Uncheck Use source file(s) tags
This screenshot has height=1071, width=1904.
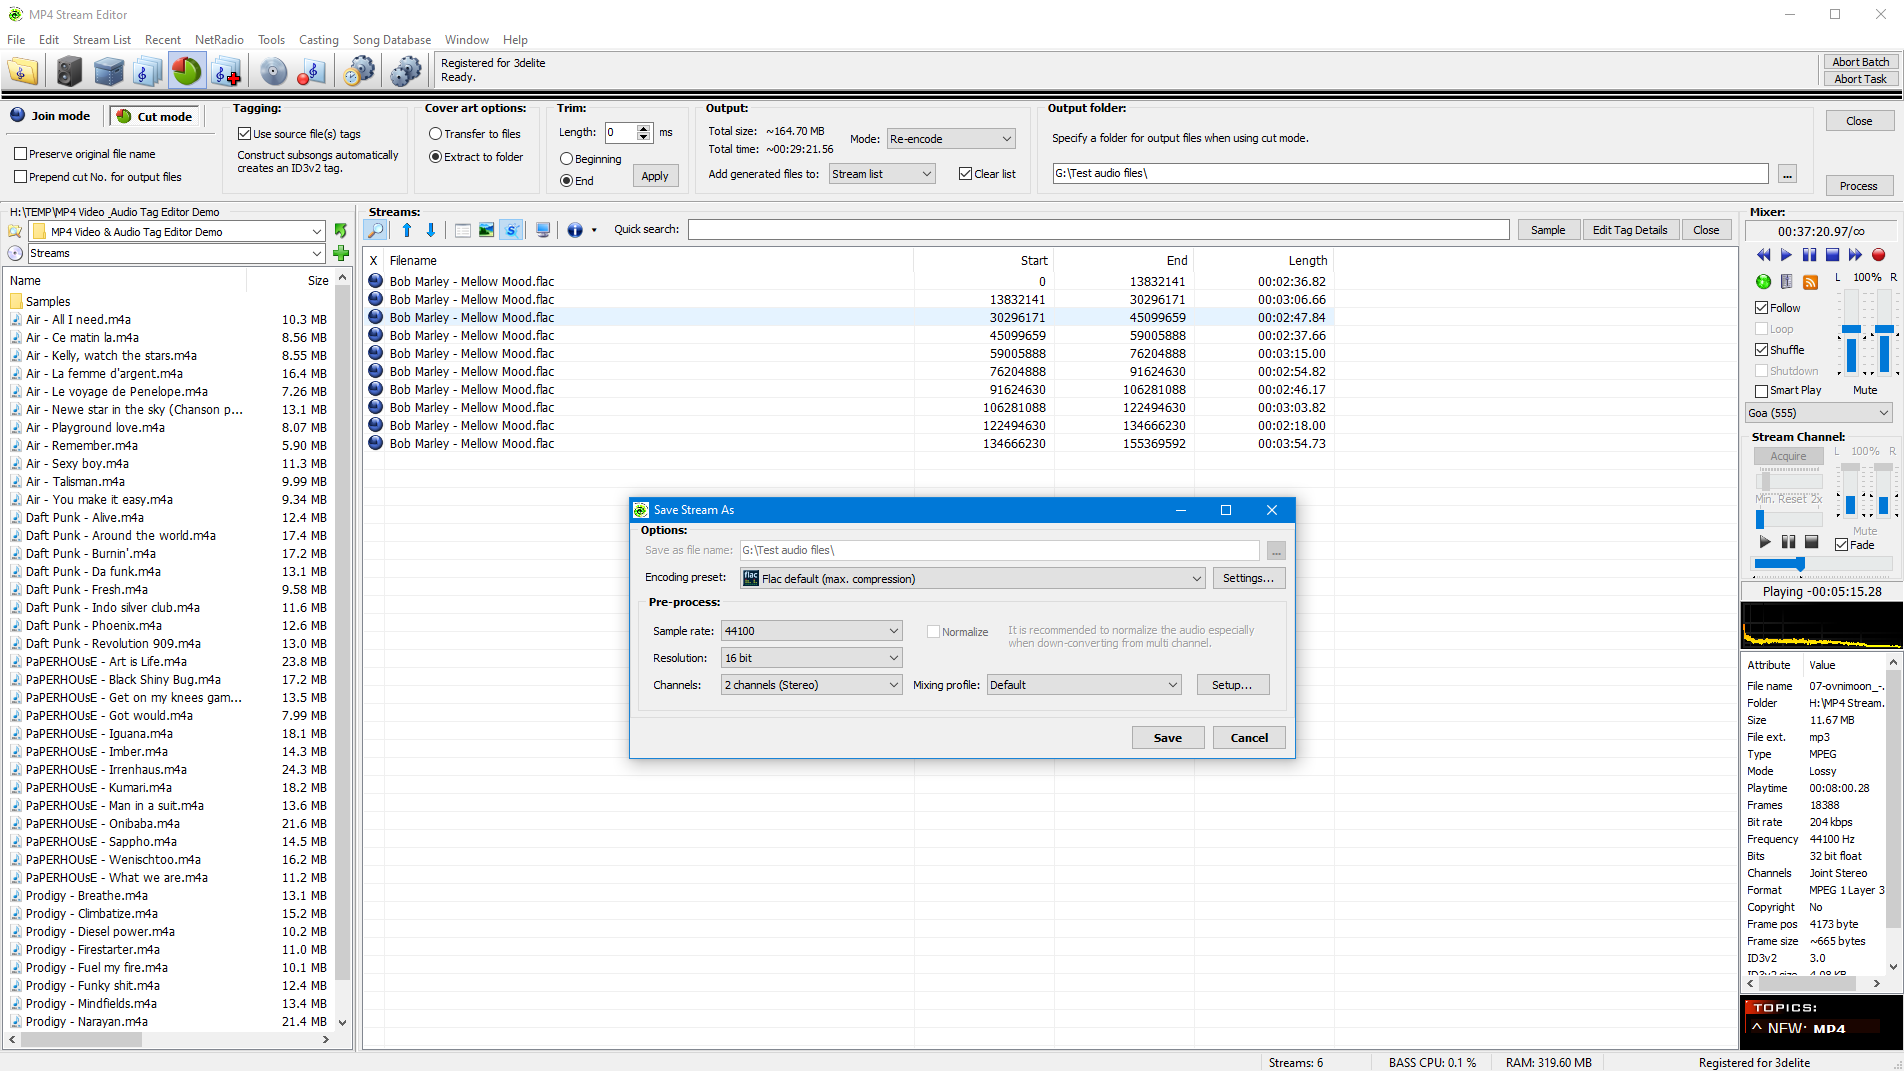pos(244,133)
